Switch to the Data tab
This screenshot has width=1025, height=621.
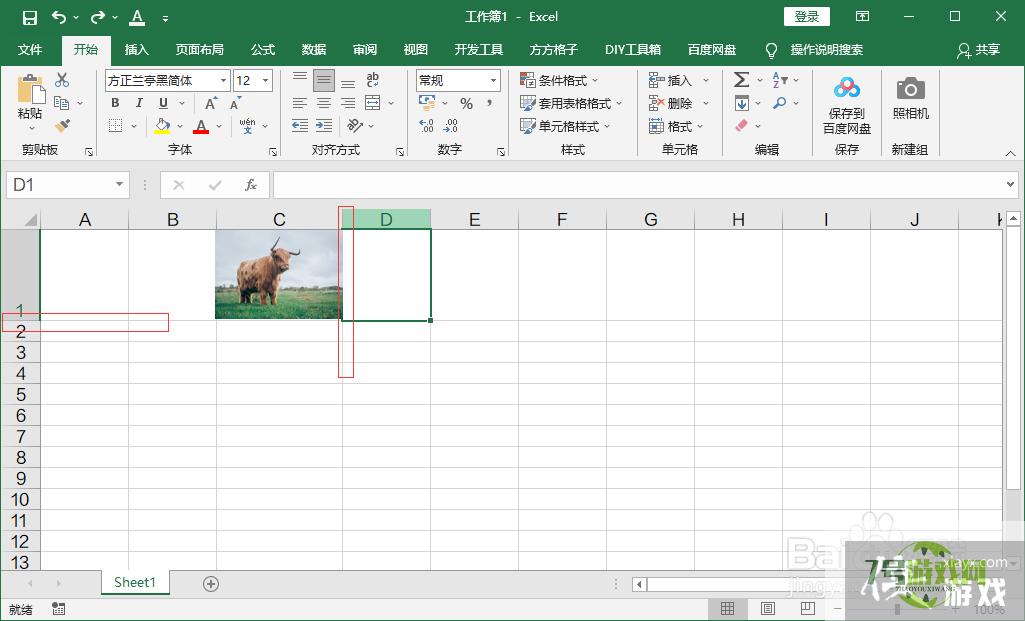(314, 50)
